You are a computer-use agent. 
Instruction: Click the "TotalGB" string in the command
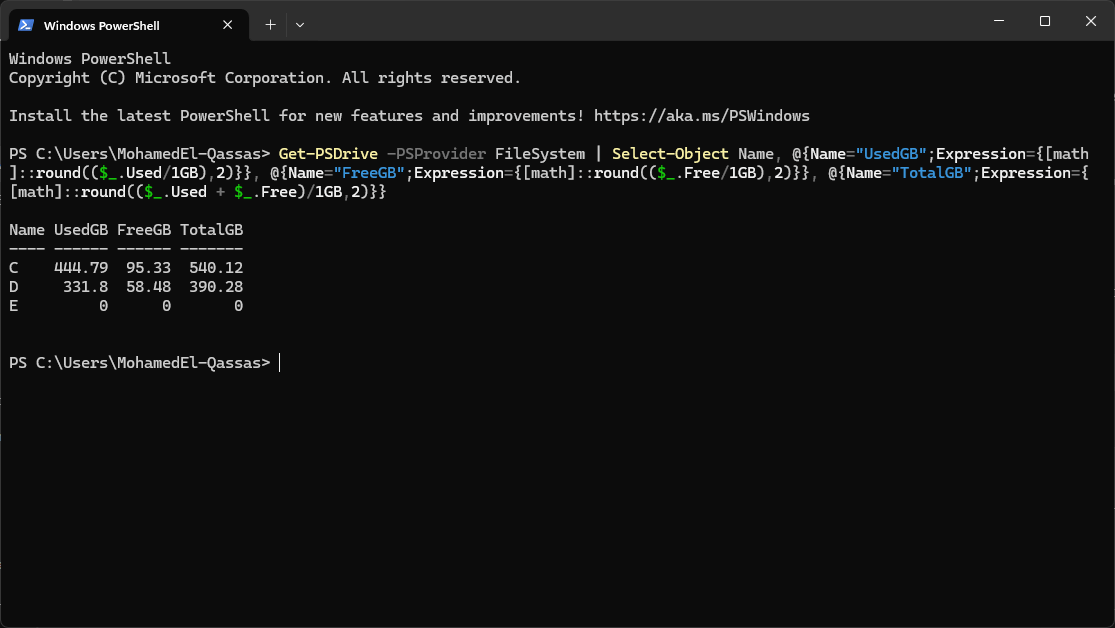pos(932,174)
